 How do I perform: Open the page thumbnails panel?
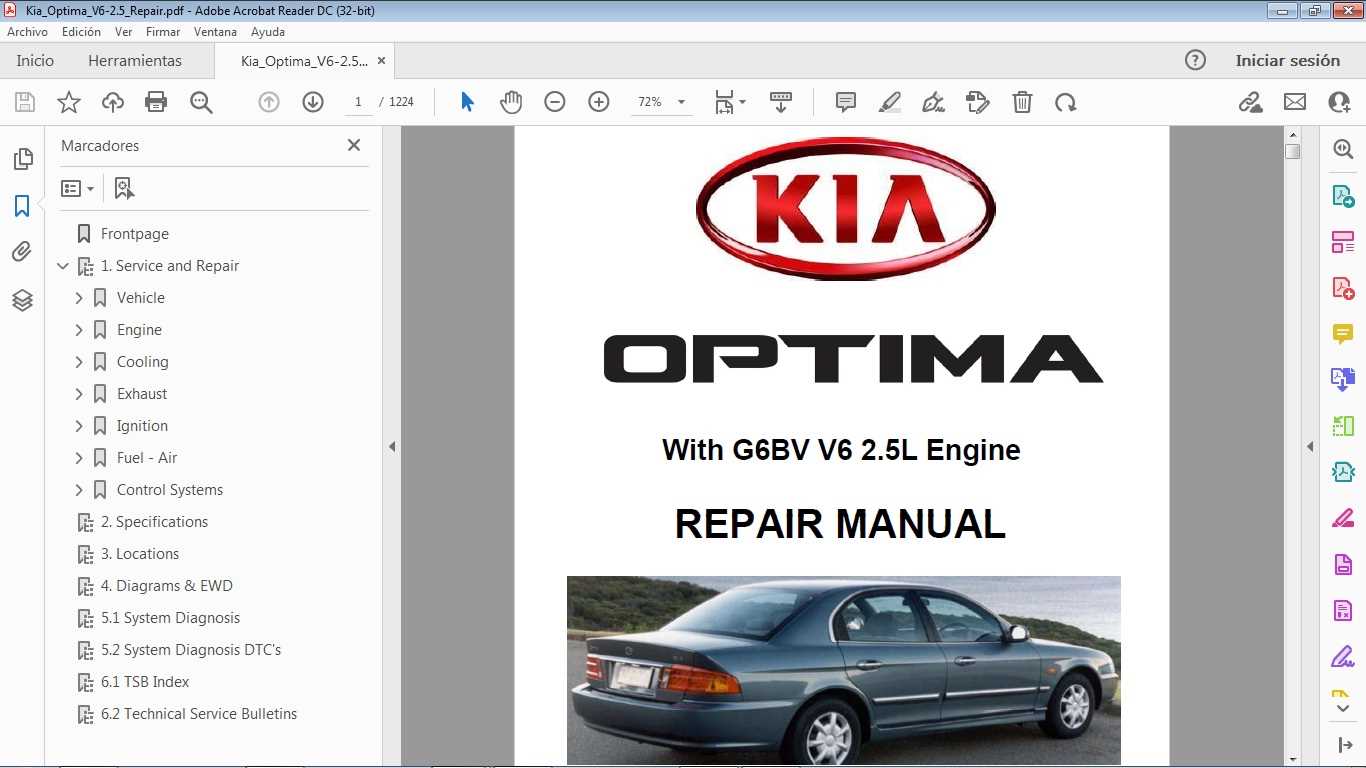(22, 159)
